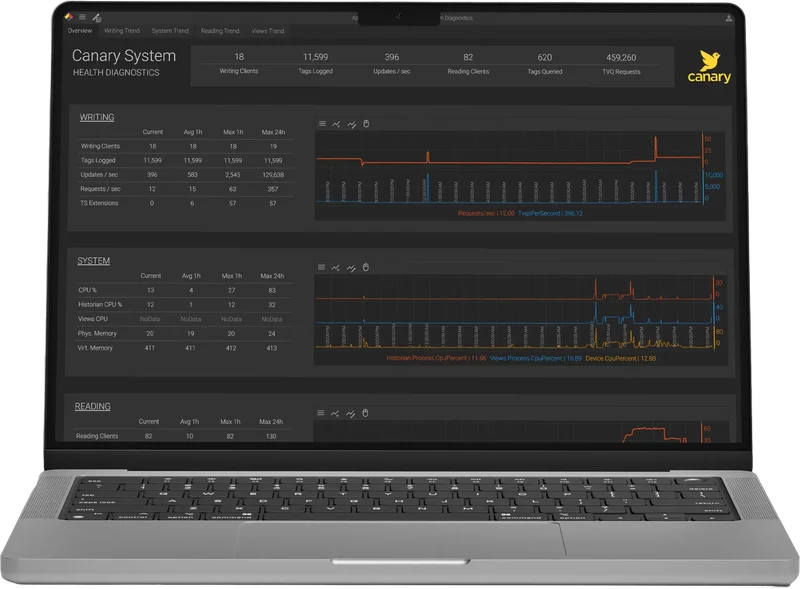This screenshot has width=800, height=589.
Task: Click the Virt. Memory row label
Action: point(95,348)
